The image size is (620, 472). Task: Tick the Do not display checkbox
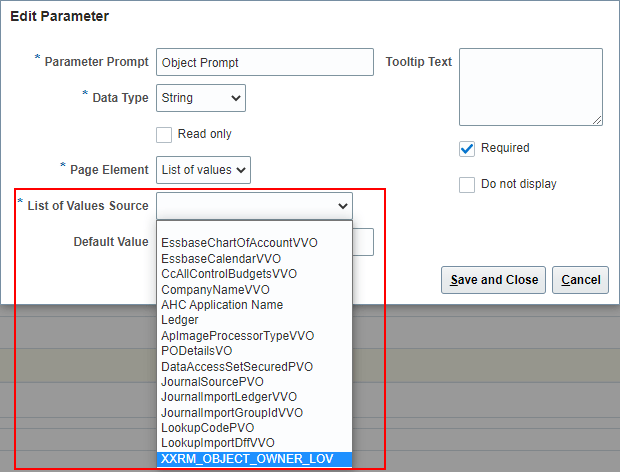pyautogui.click(x=466, y=184)
